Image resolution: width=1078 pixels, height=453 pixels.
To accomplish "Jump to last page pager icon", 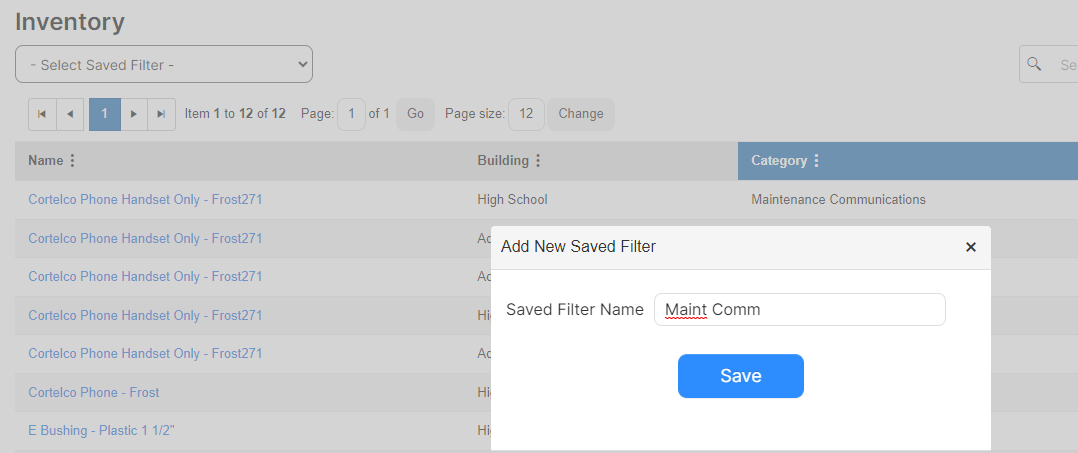I will pos(161,114).
